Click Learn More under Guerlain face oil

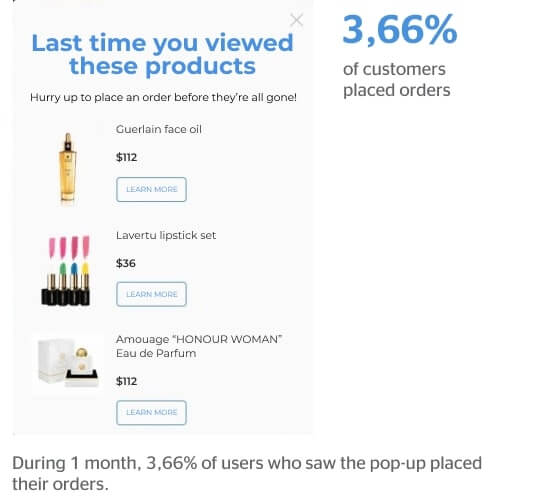151,189
